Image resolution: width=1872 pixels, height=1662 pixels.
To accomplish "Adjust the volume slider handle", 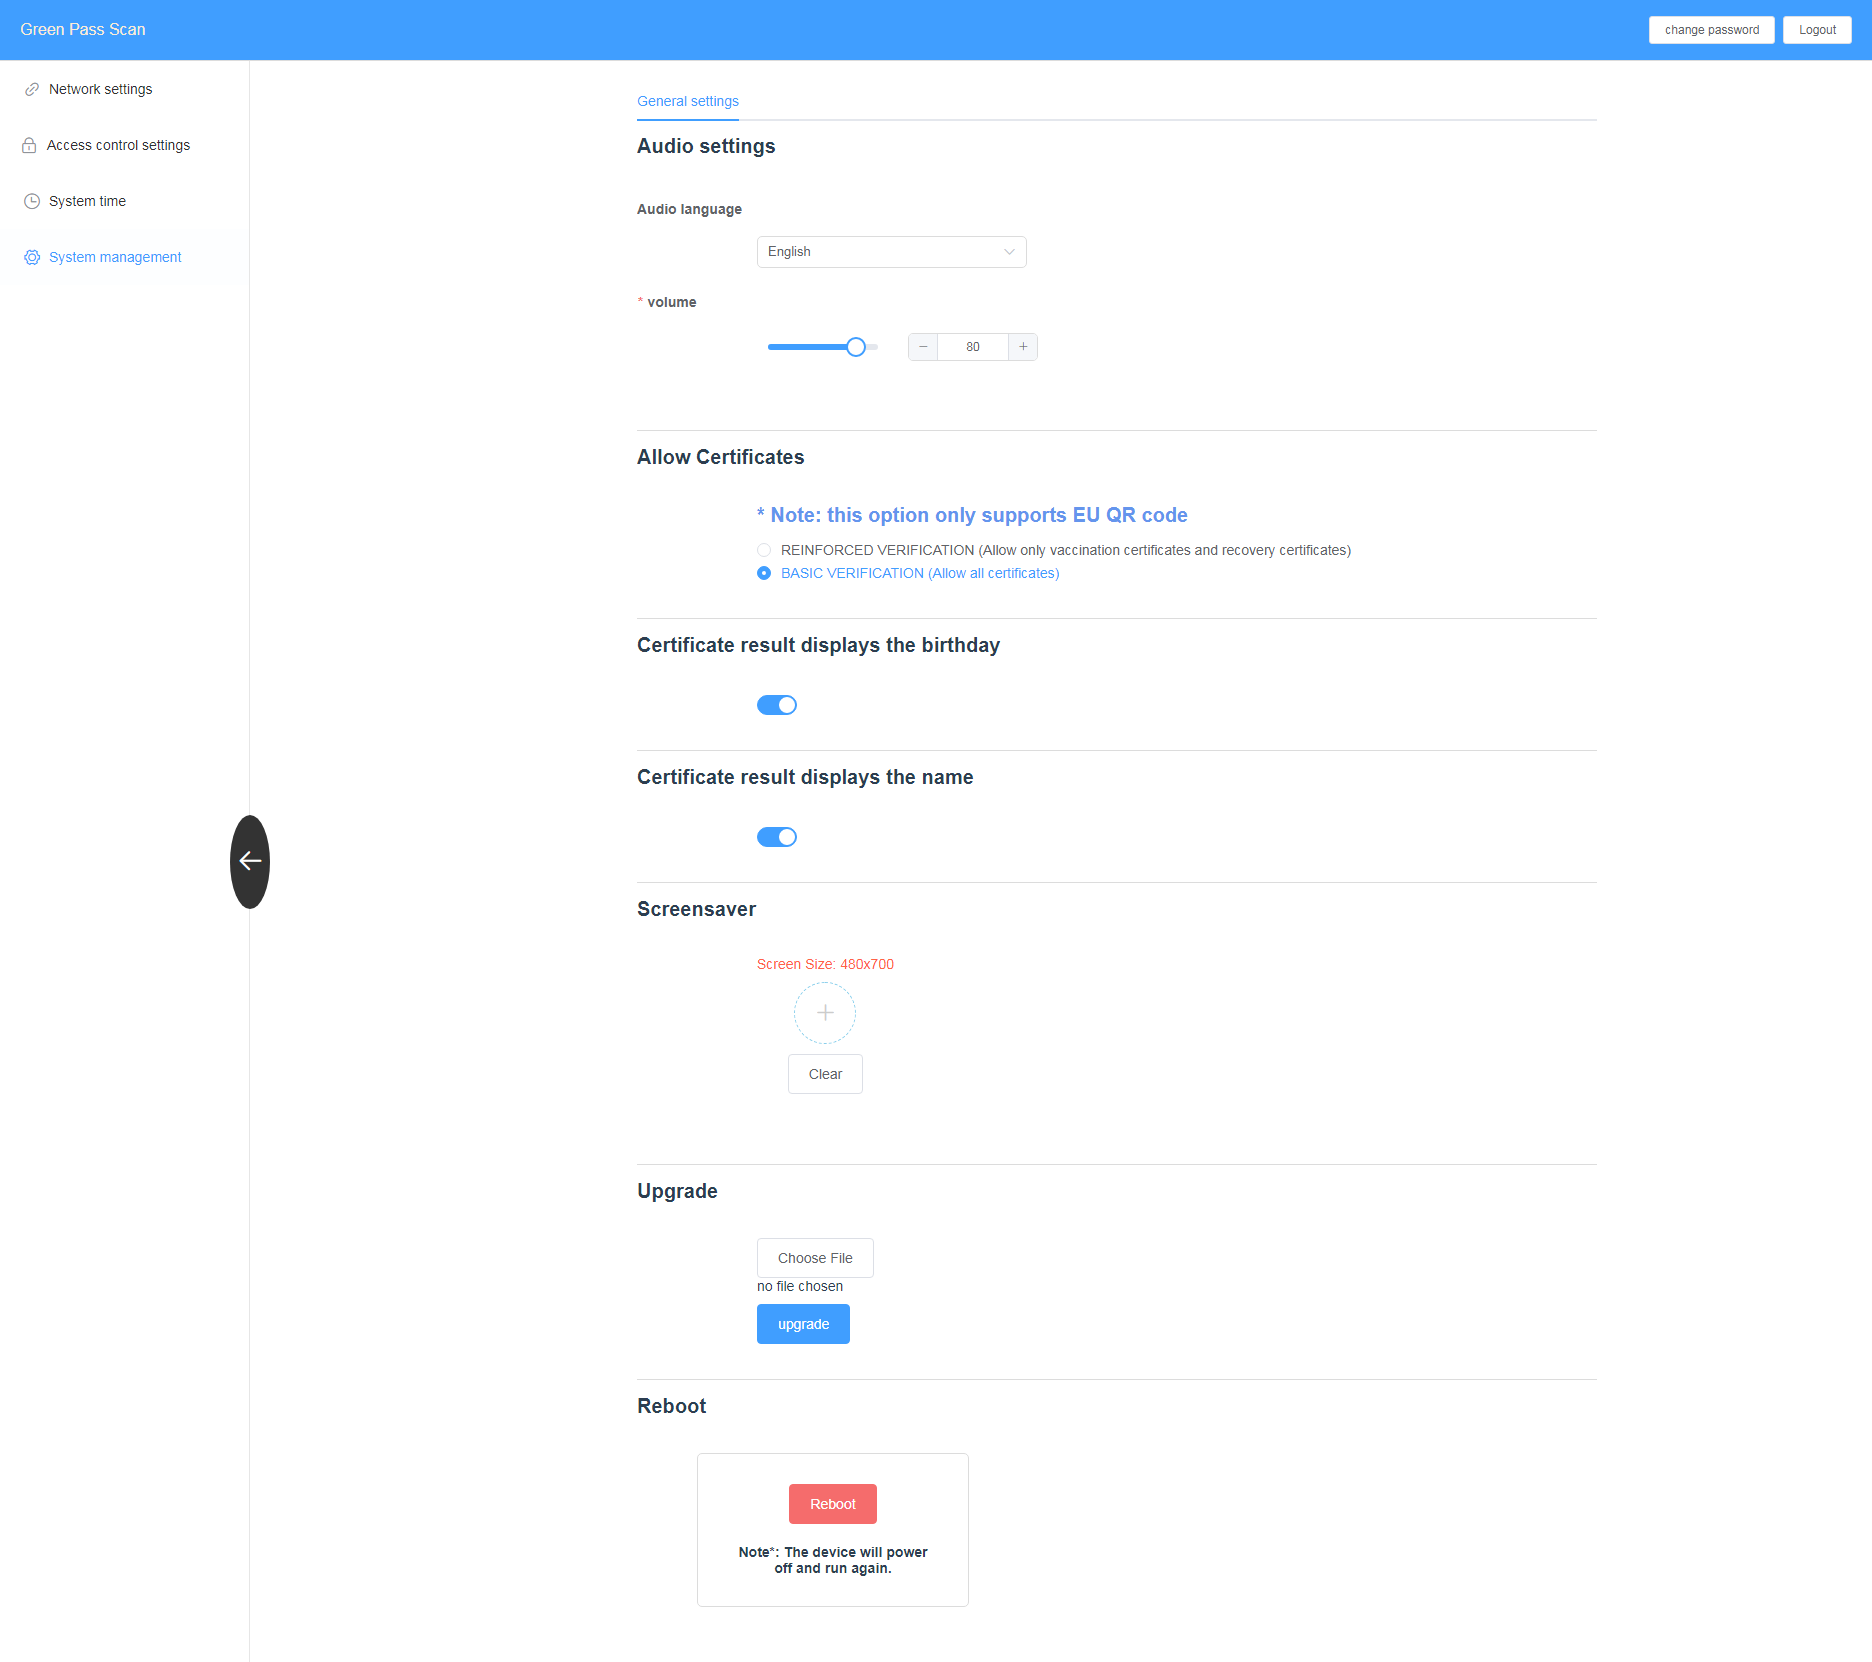I will (856, 347).
